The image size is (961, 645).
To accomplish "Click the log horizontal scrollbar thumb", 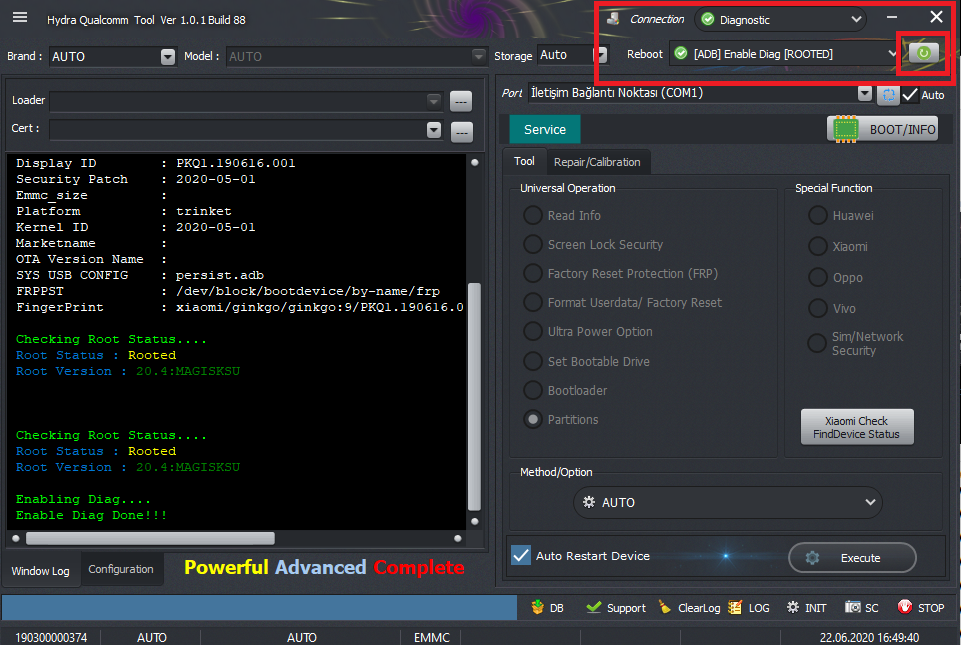I will (x=150, y=538).
